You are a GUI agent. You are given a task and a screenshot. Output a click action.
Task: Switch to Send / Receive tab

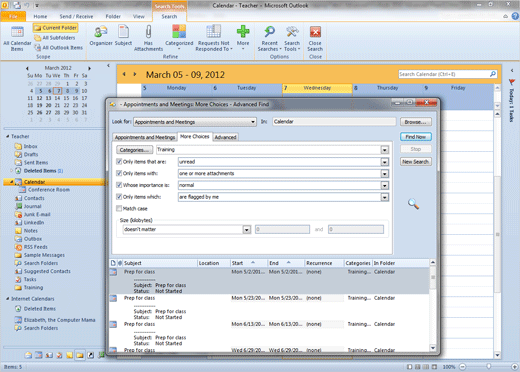click(76, 16)
